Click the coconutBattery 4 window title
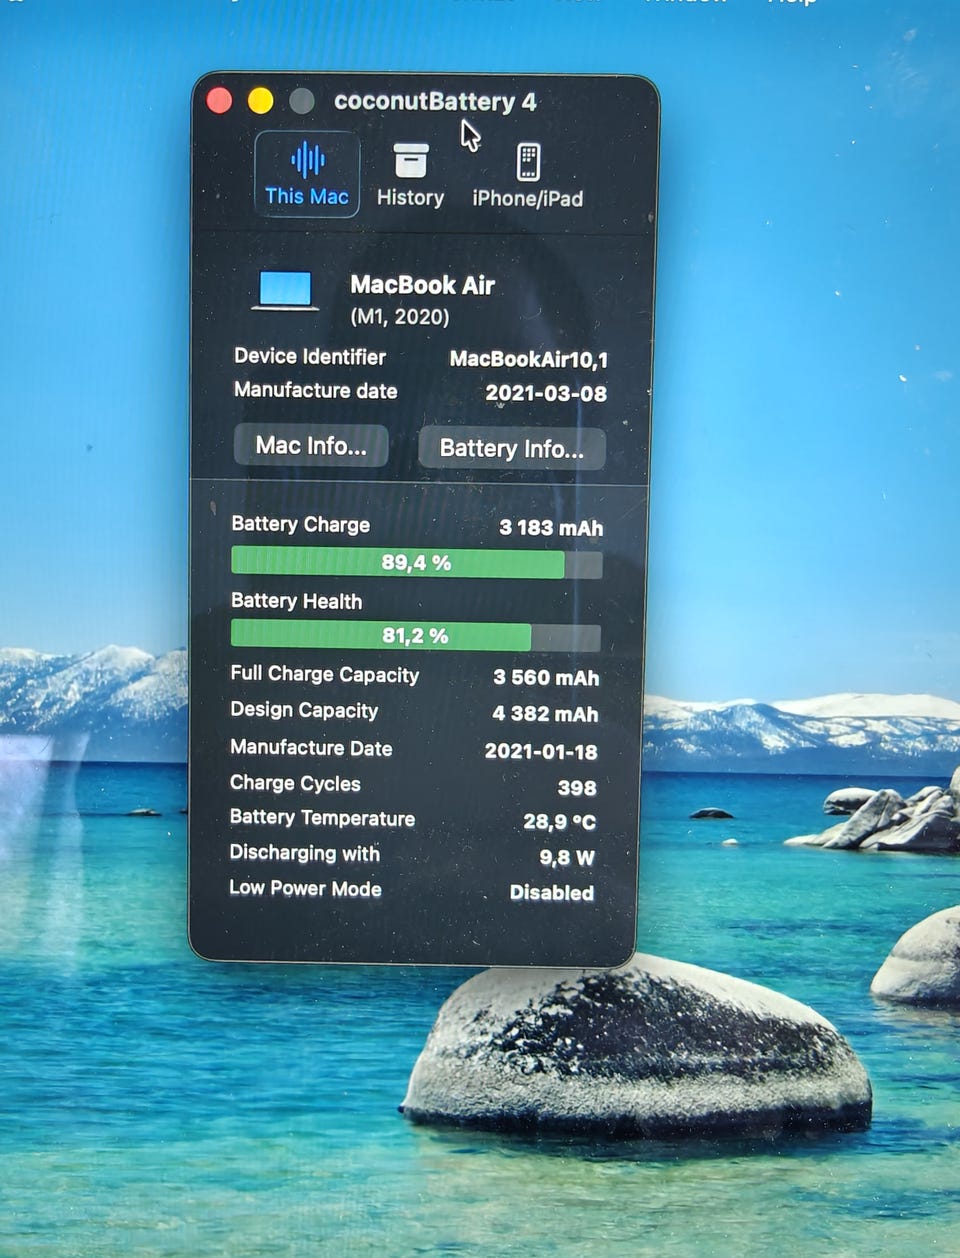 [x=435, y=101]
